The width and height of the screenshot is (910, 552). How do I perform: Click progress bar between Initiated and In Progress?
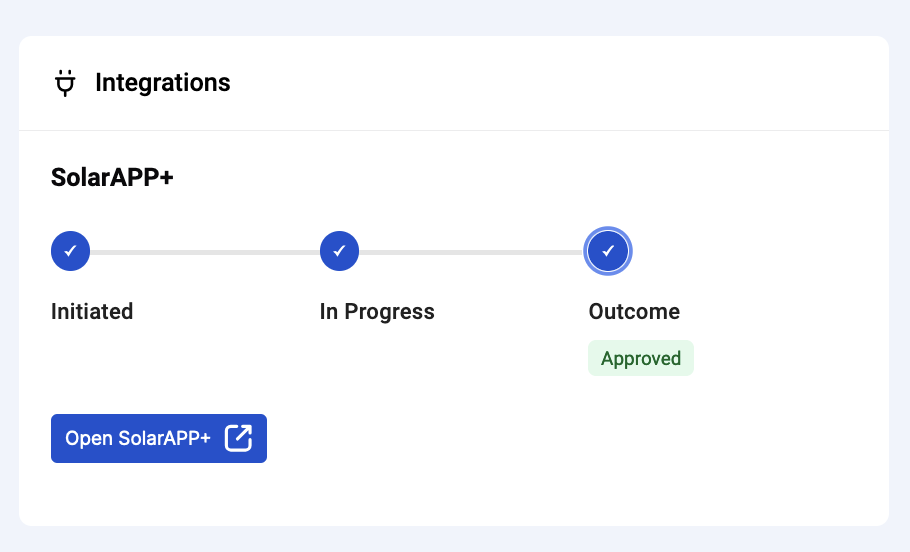[x=205, y=252]
